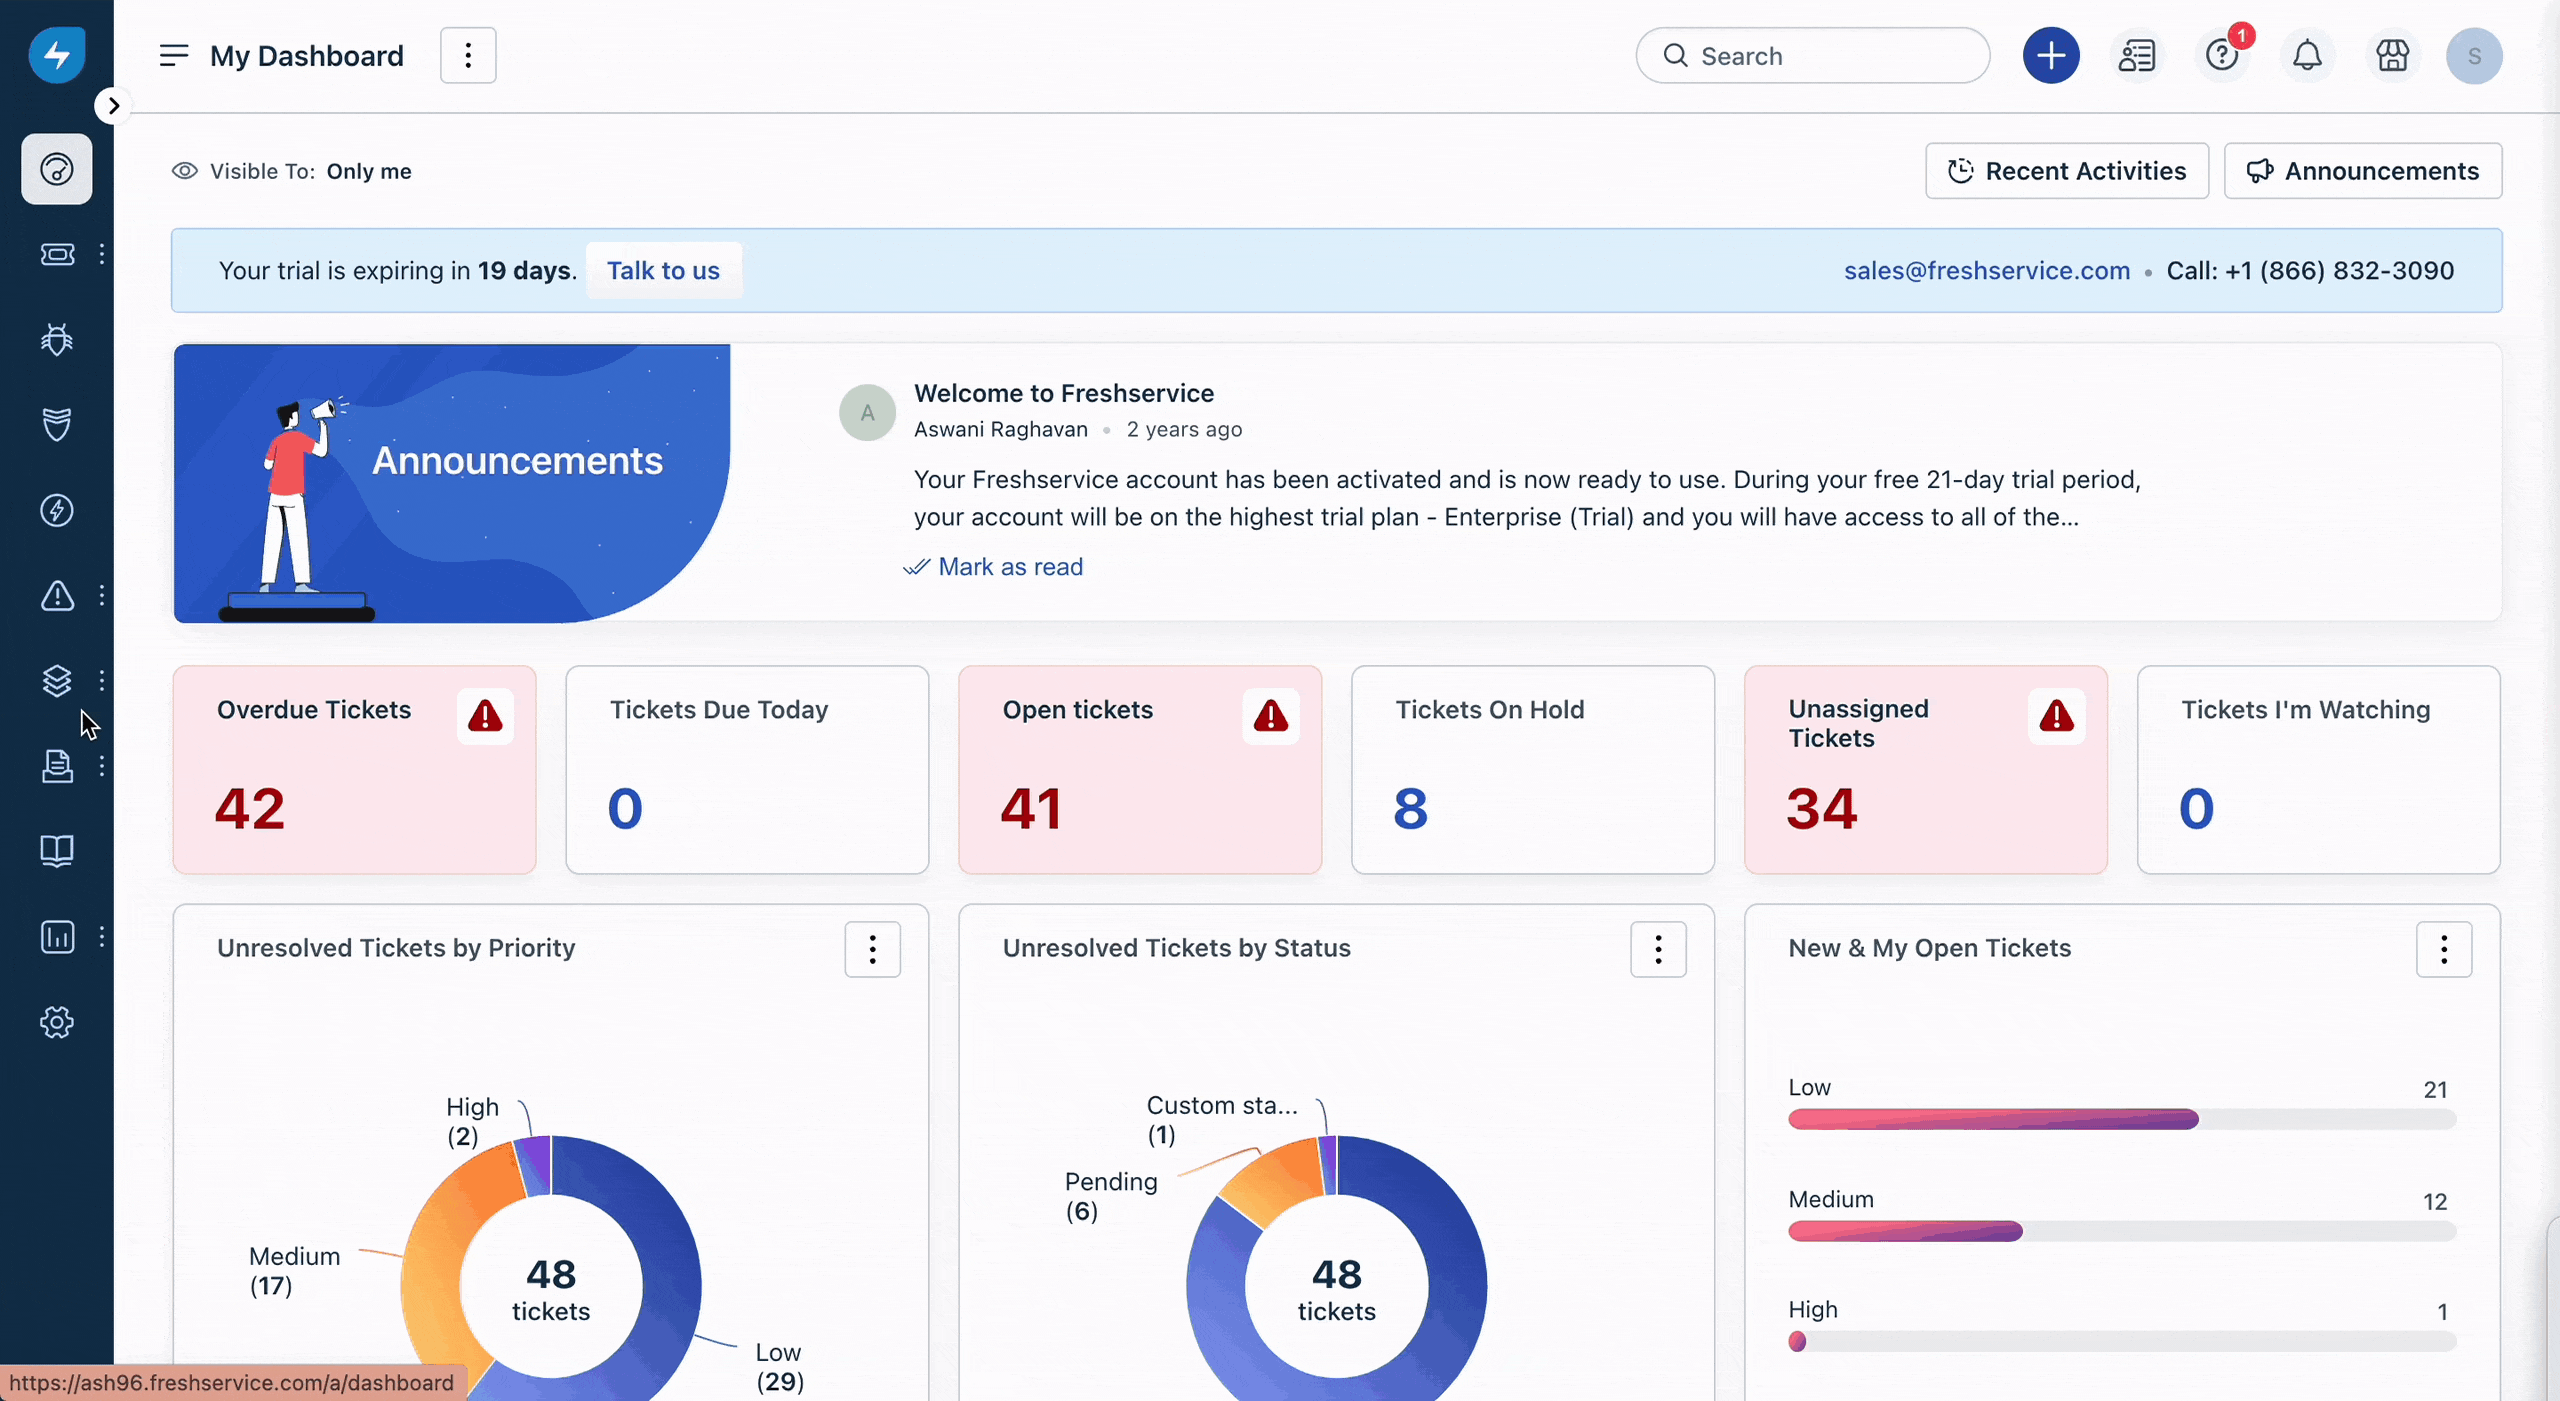
Task: Select the shield/security icon in sidebar
Action: click(x=57, y=423)
